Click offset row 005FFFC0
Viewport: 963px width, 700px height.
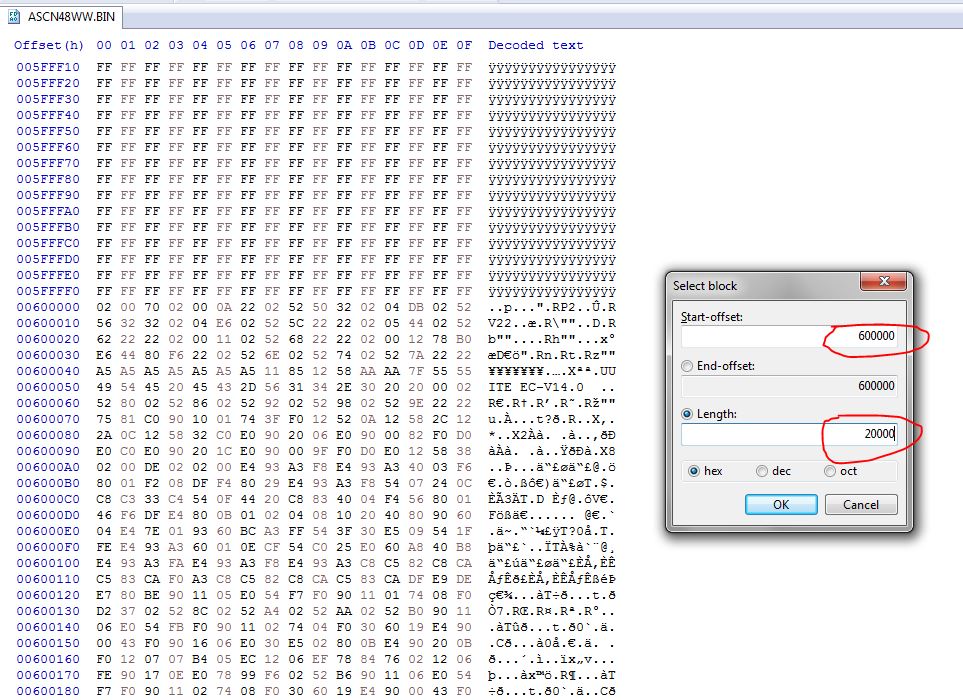pyautogui.click(x=48, y=243)
